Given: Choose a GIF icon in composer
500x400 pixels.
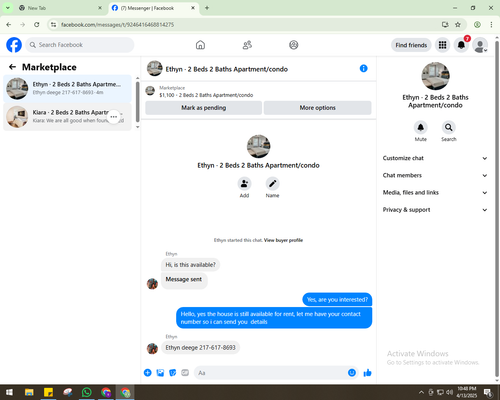Looking at the screenshot, I should pyautogui.click(x=185, y=373).
